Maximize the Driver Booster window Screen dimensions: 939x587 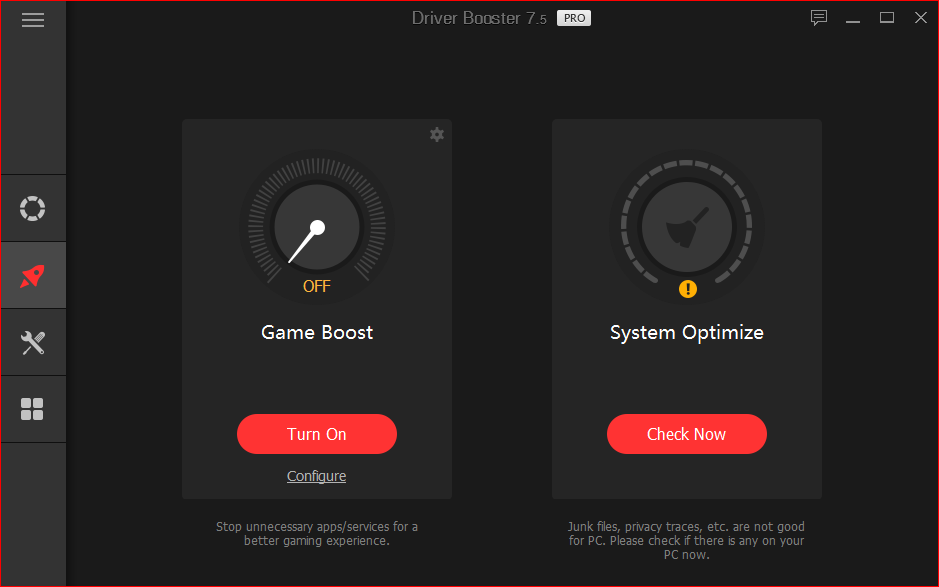887,18
